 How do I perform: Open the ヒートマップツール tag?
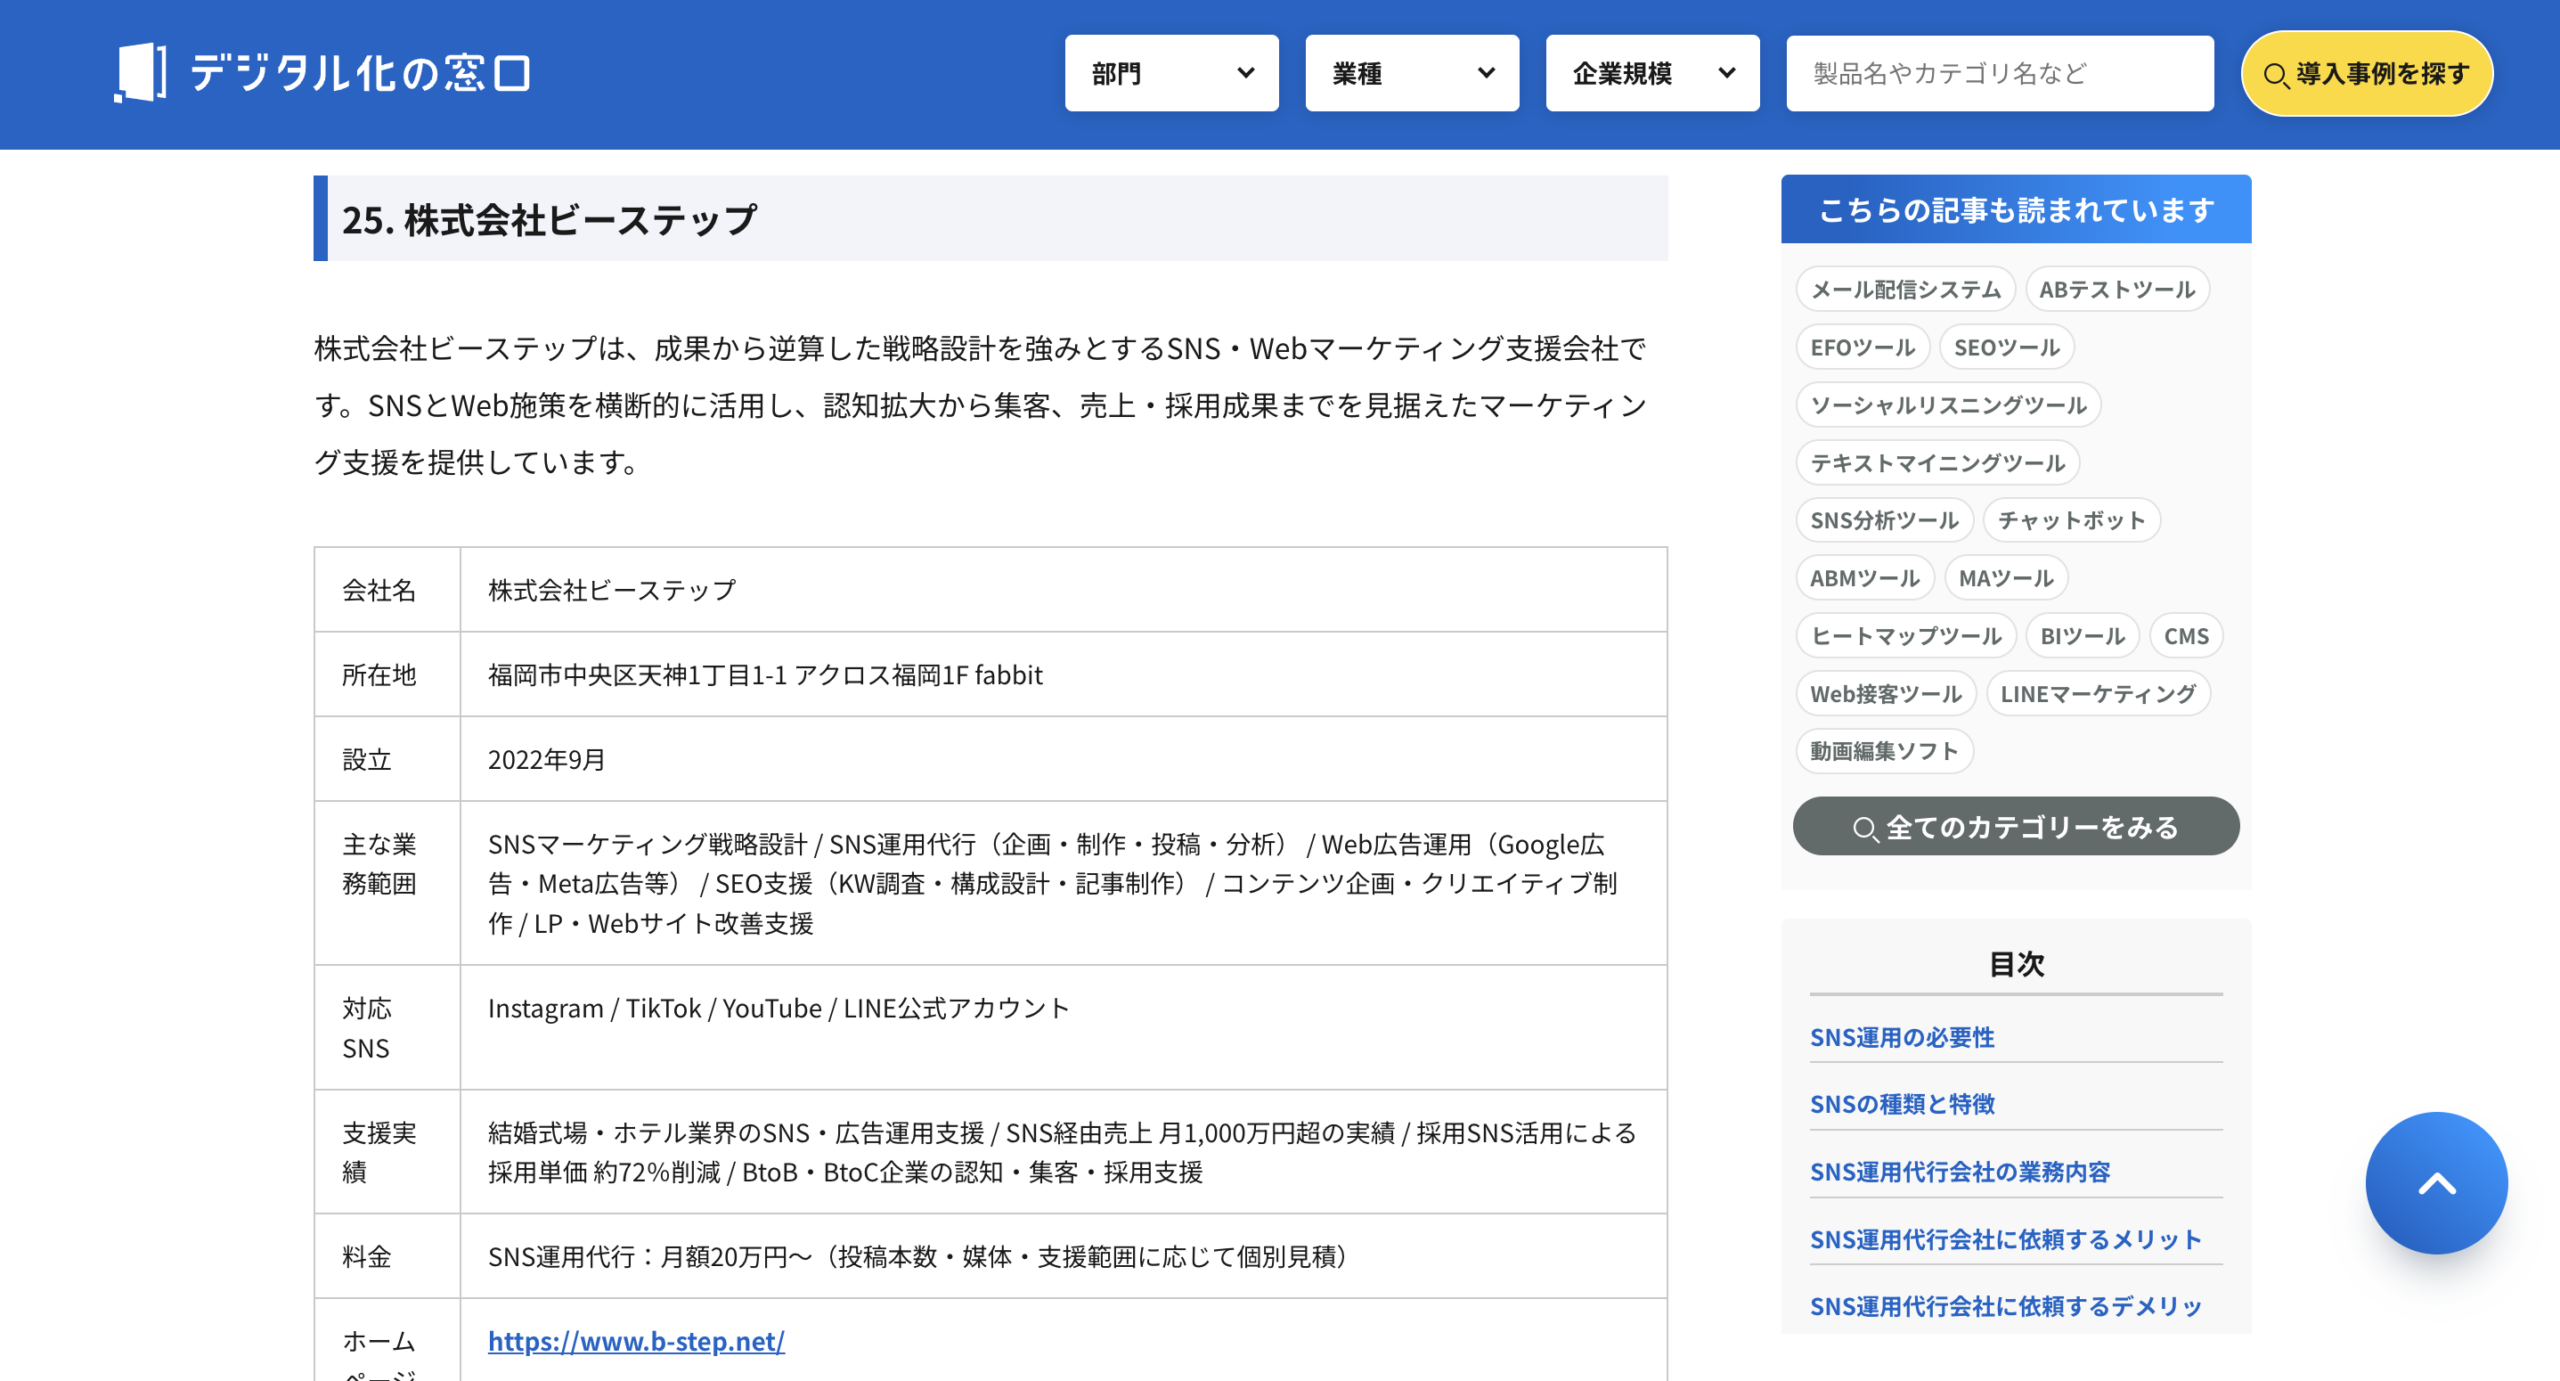pos(1905,636)
